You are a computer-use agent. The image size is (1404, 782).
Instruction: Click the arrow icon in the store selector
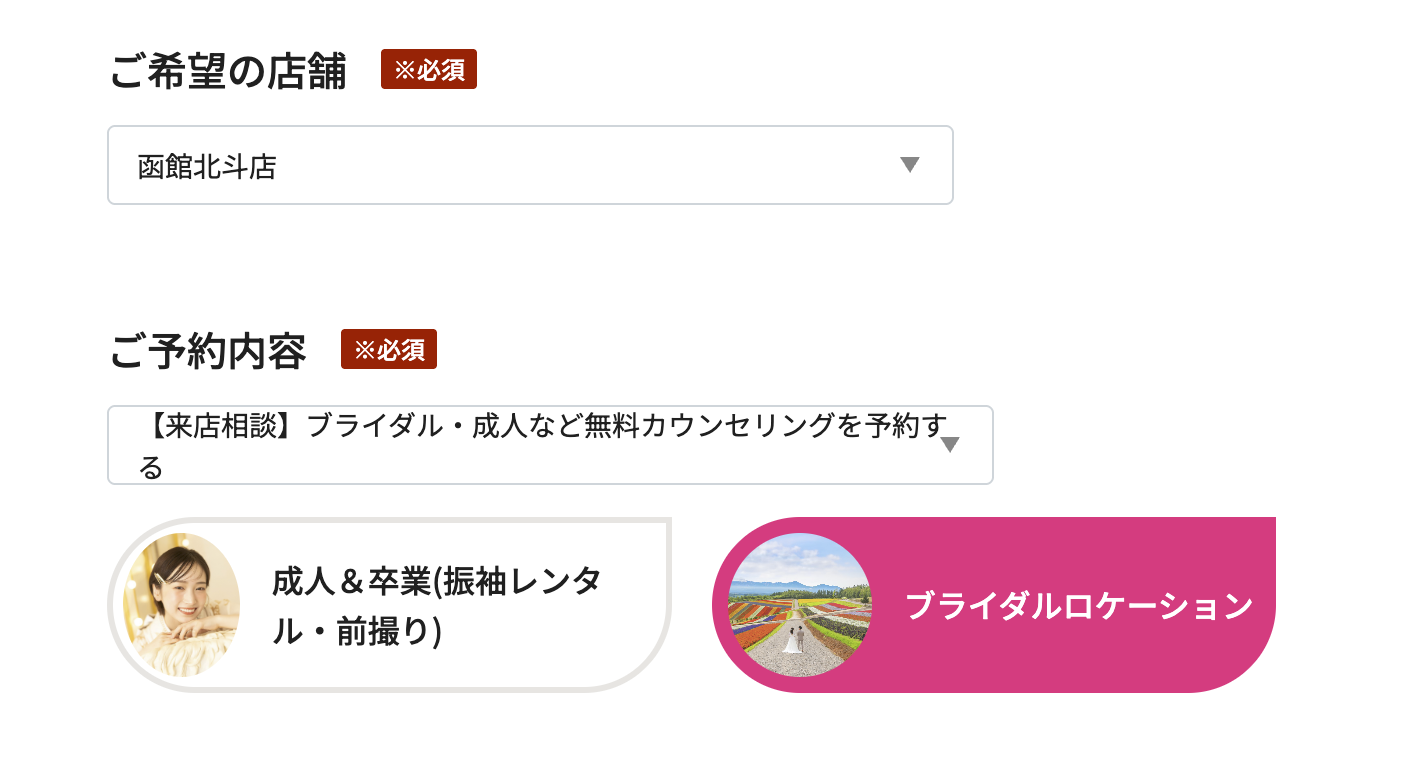pyautogui.click(x=909, y=165)
